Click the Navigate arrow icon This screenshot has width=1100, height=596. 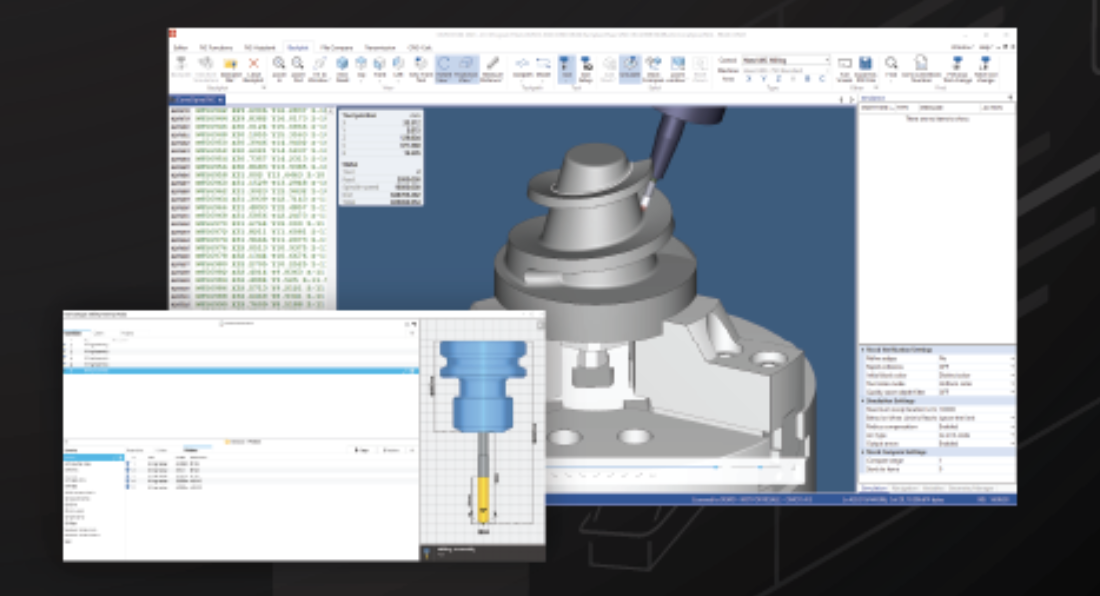tap(522, 68)
